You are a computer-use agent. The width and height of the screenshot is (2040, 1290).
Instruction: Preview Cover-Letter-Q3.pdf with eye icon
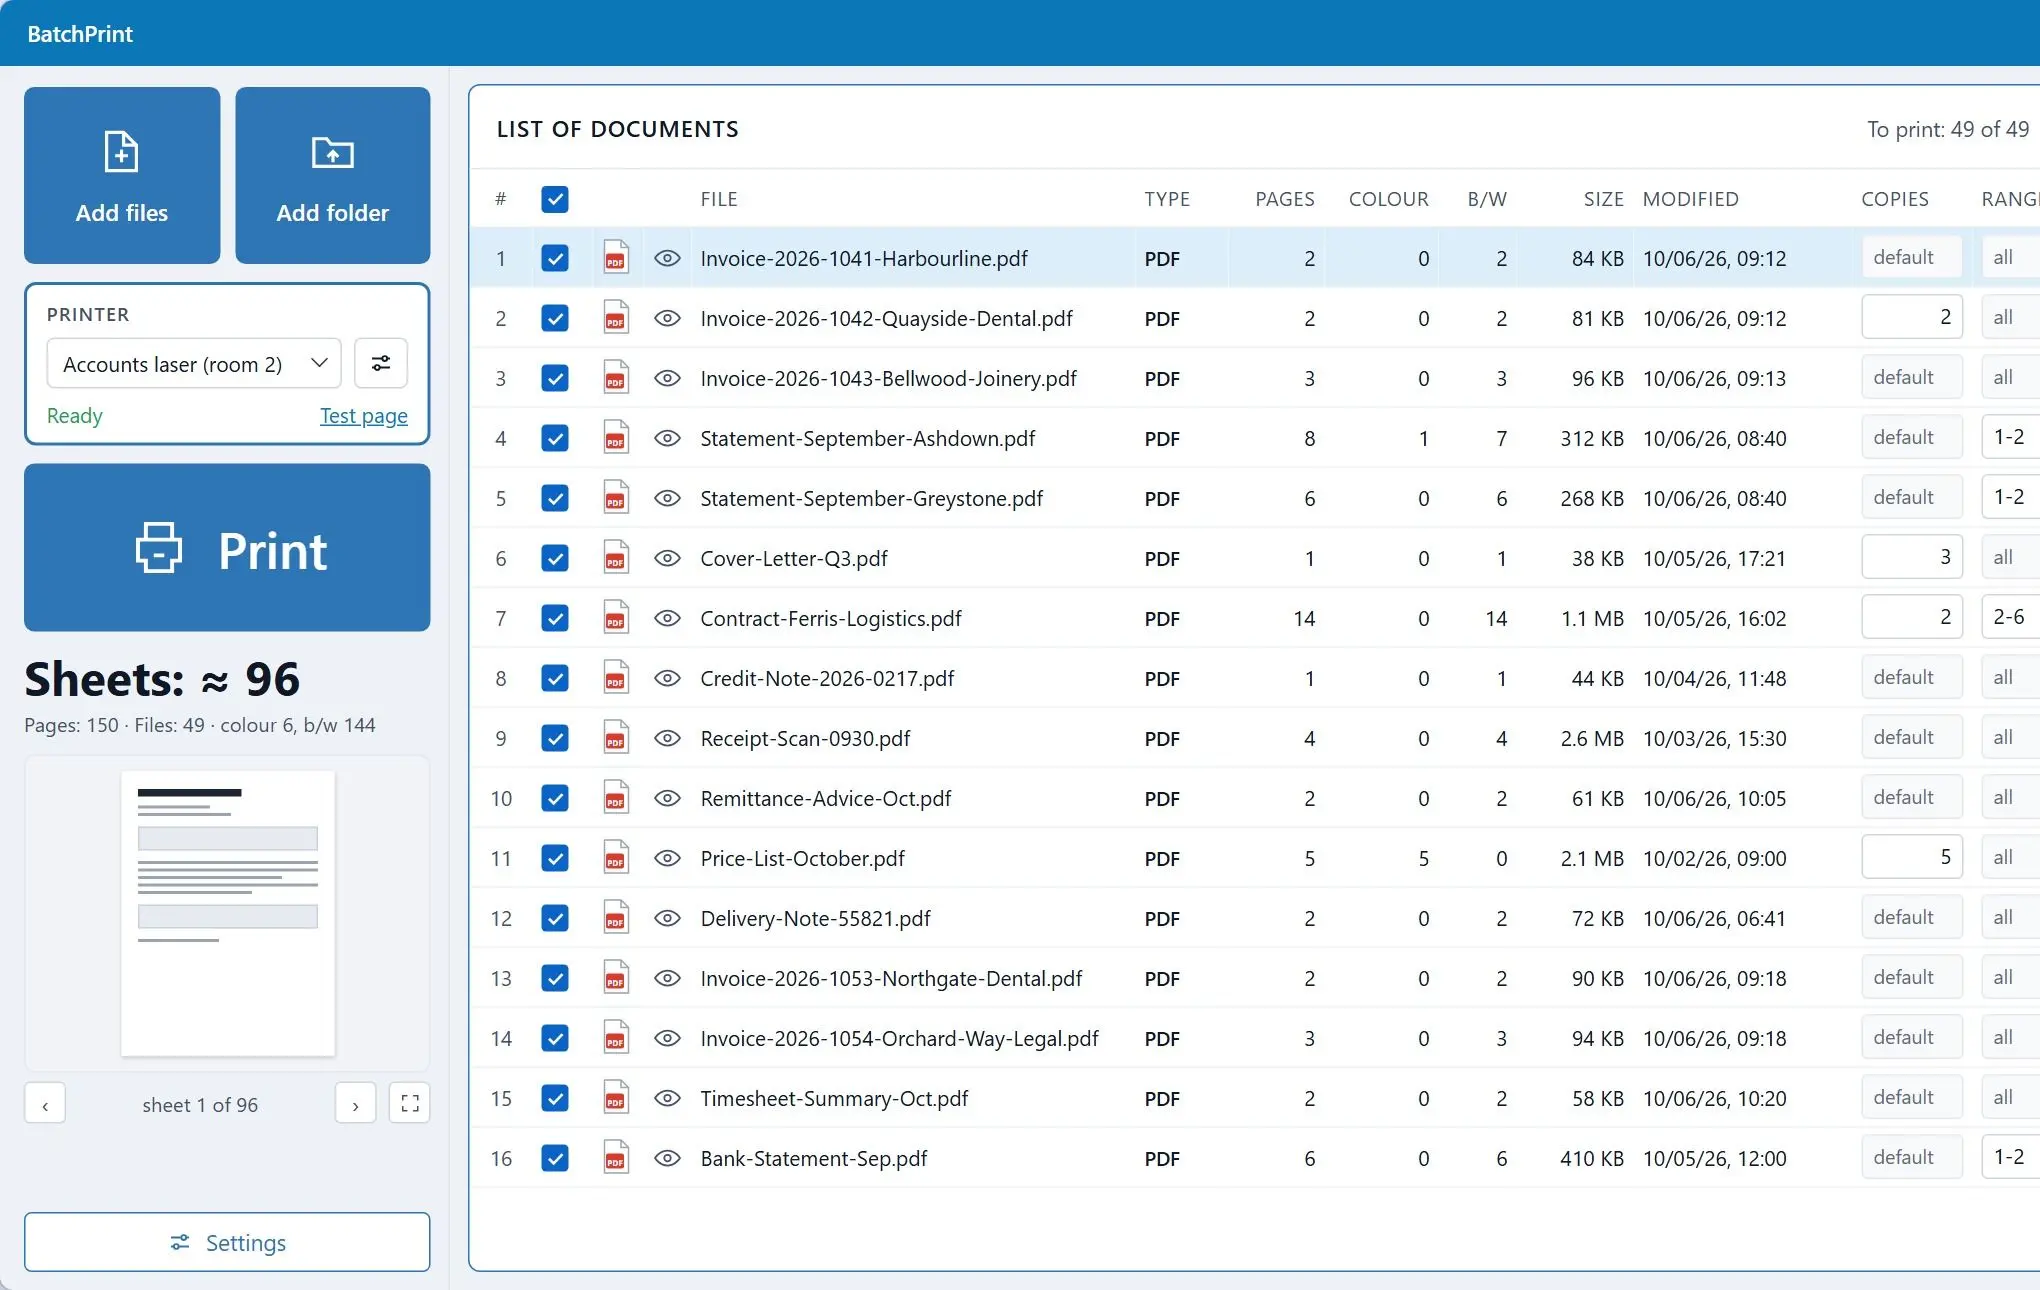(x=667, y=558)
